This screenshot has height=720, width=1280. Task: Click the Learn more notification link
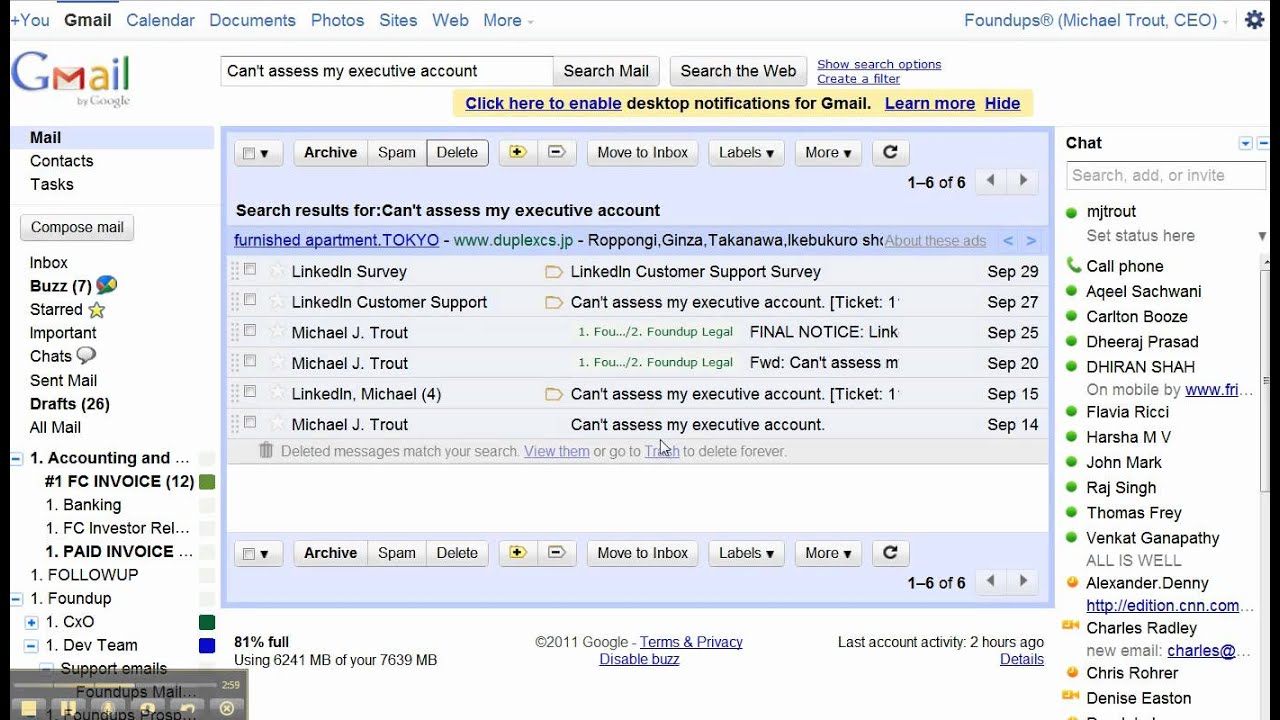(x=930, y=103)
